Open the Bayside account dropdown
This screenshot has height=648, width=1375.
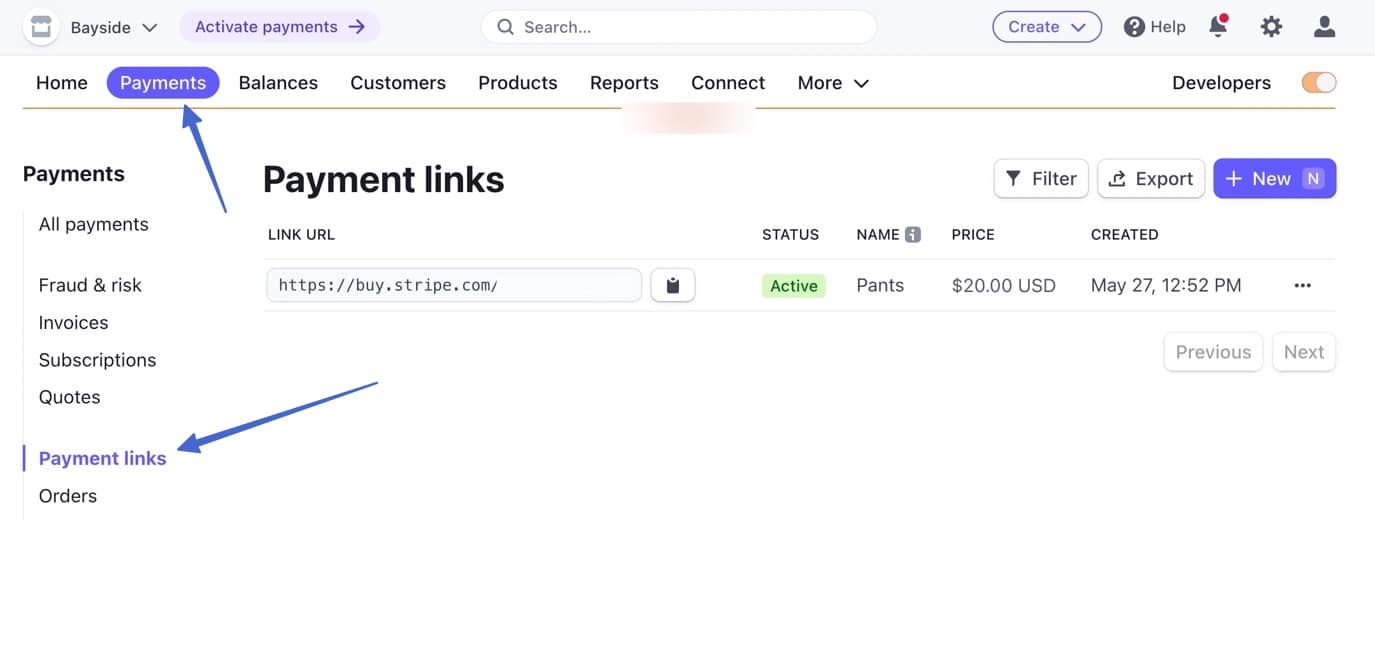(110, 27)
